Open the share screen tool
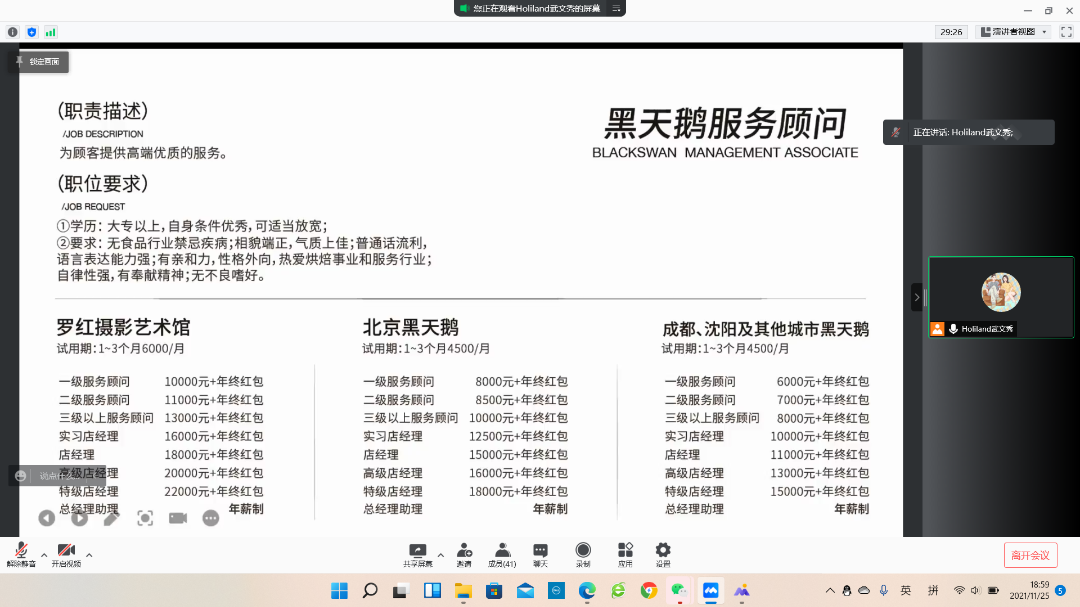This screenshot has height=607, width=1080. [x=418, y=553]
